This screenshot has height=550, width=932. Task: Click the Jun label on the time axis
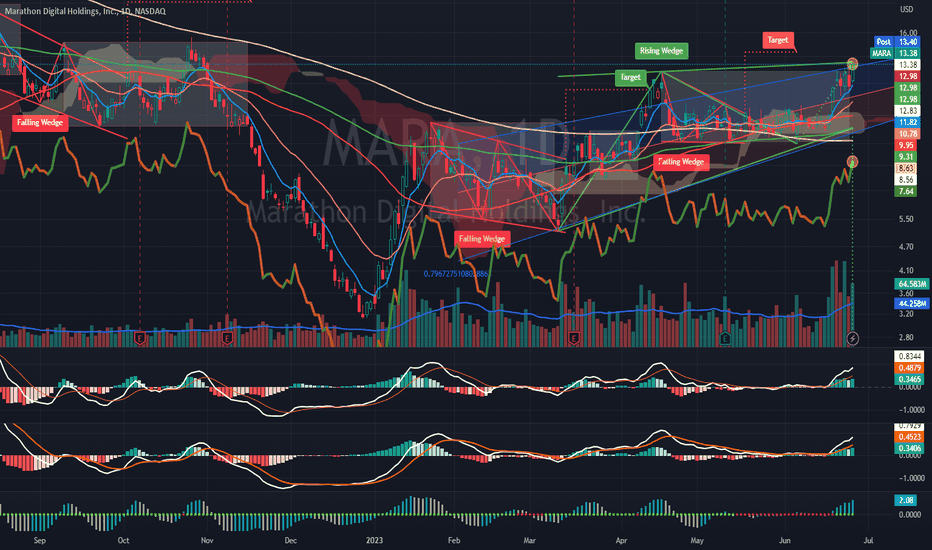[x=785, y=540]
